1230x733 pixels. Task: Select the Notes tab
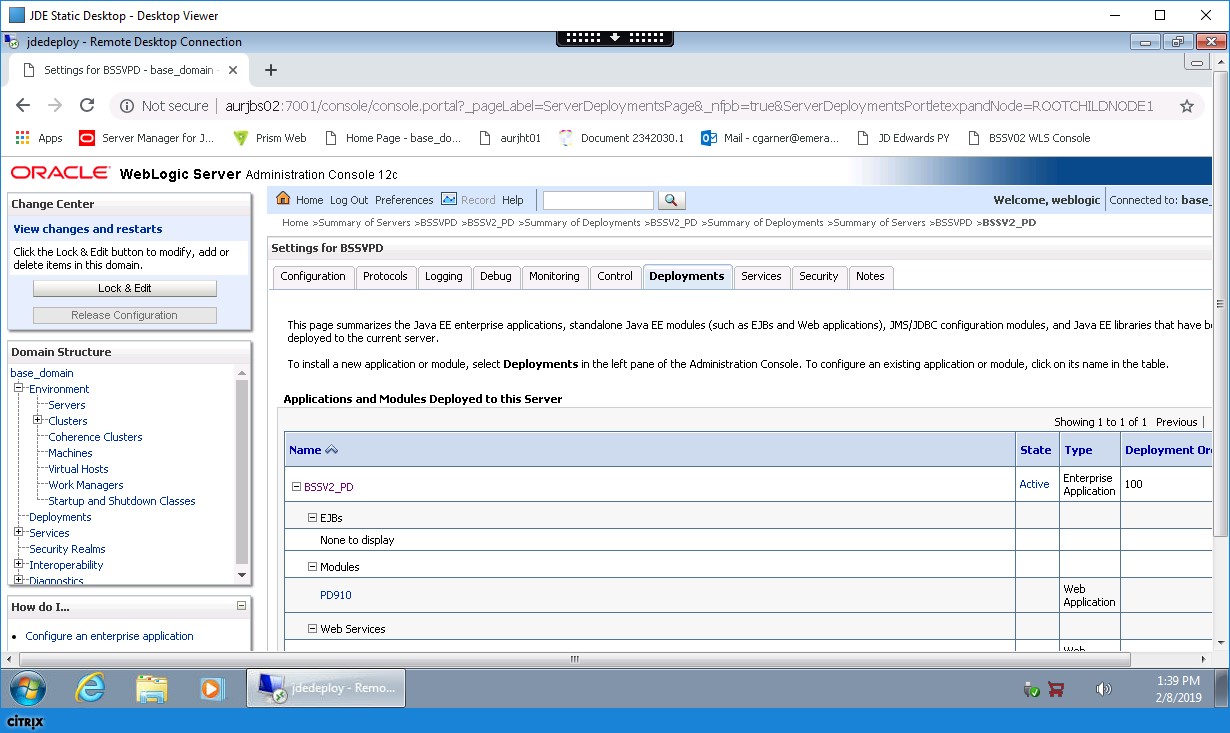[x=870, y=276]
